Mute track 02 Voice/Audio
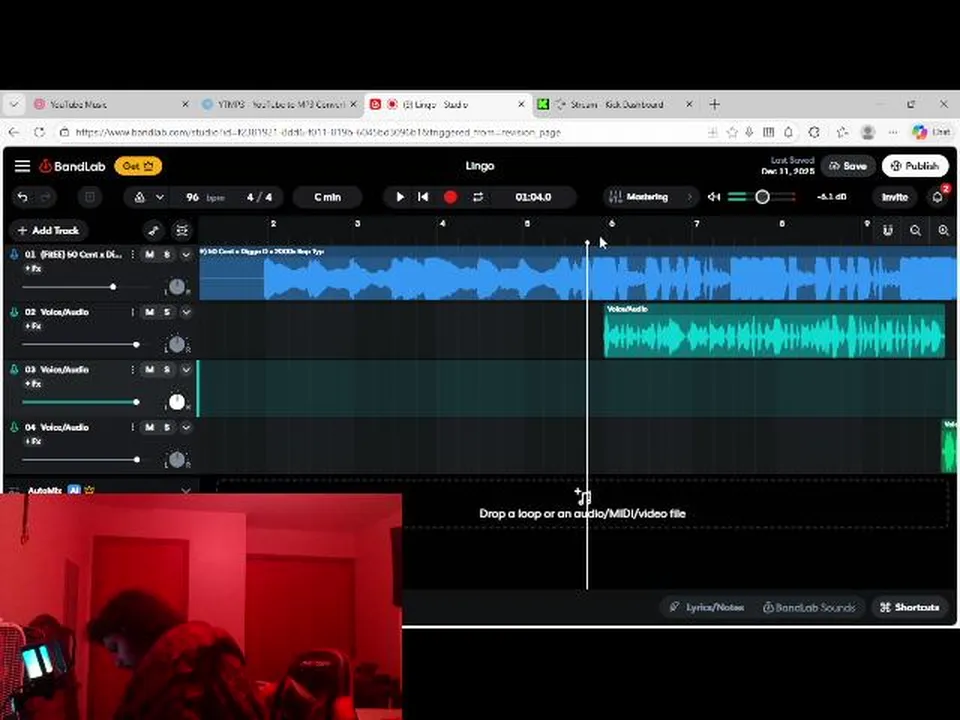The image size is (960, 720). pyautogui.click(x=150, y=312)
